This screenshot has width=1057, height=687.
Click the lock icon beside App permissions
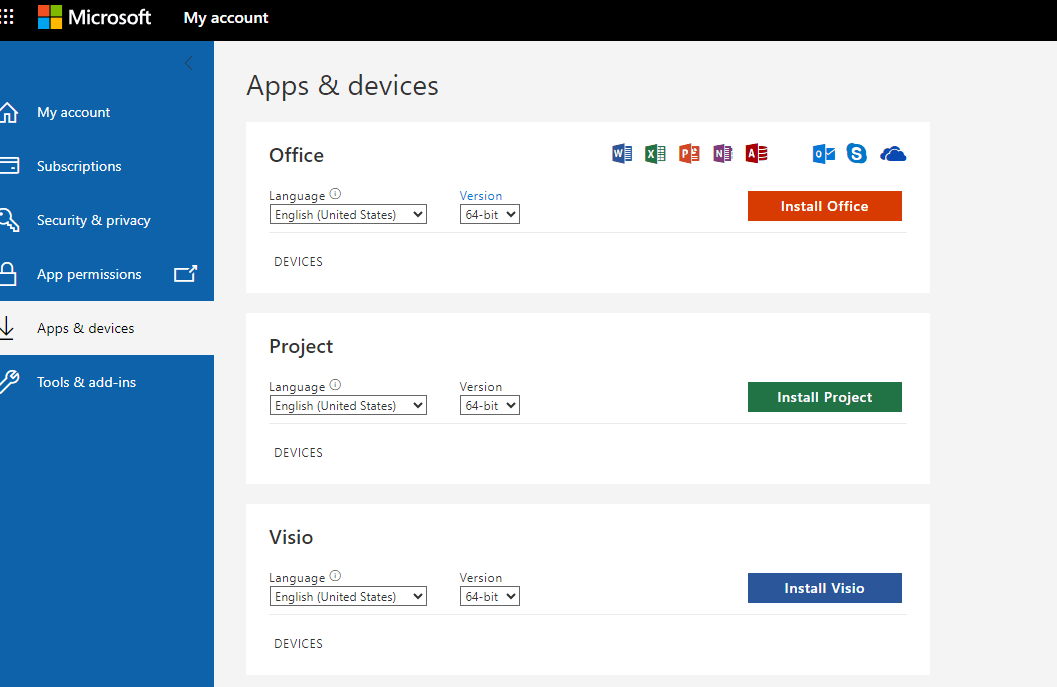(x=8, y=274)
